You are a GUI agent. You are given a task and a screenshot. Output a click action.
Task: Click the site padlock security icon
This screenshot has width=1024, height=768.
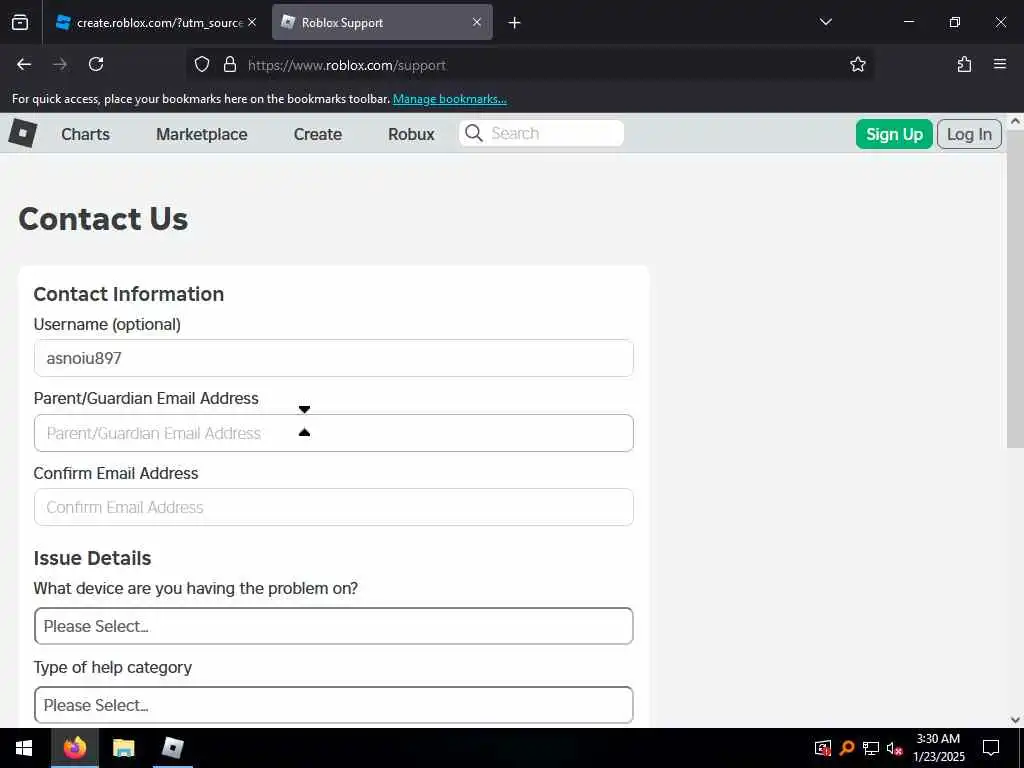(x=229, y=64)
